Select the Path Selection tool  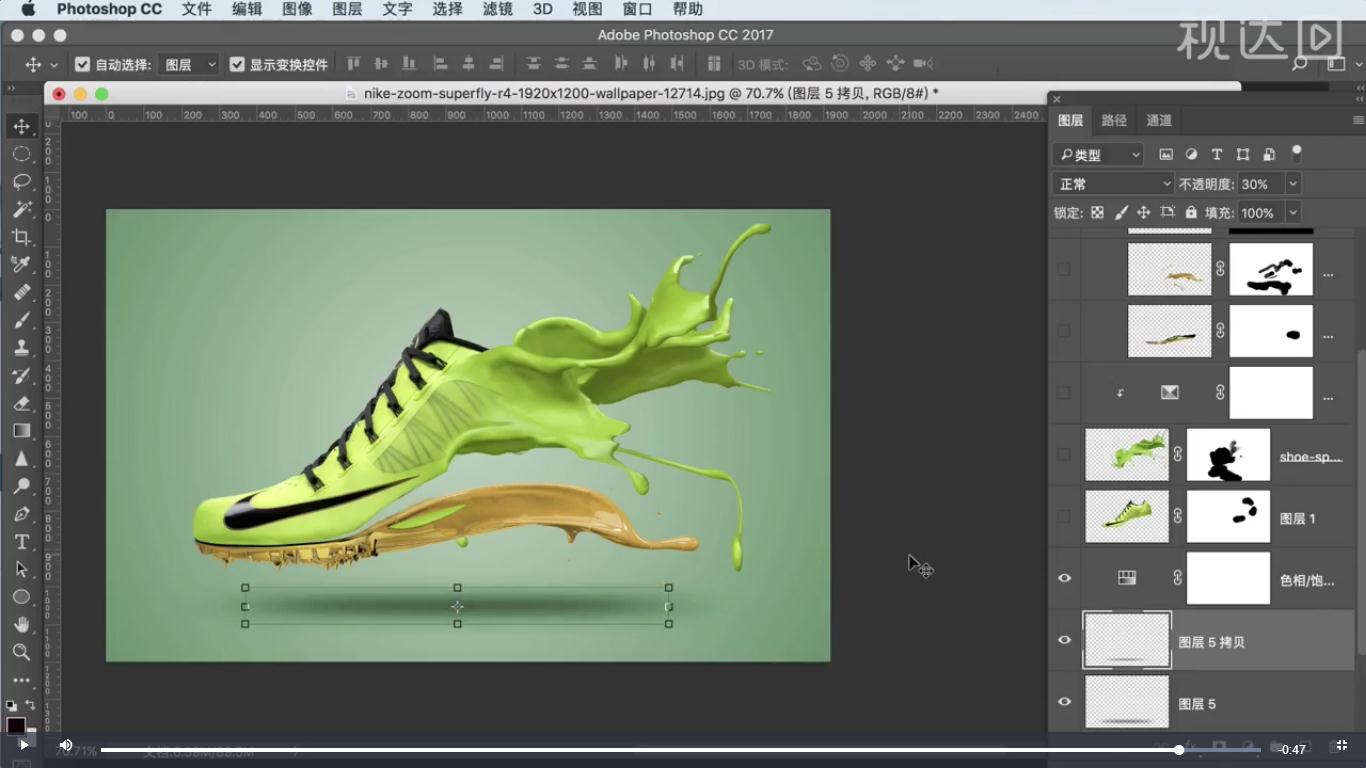[x=21, y=569]
